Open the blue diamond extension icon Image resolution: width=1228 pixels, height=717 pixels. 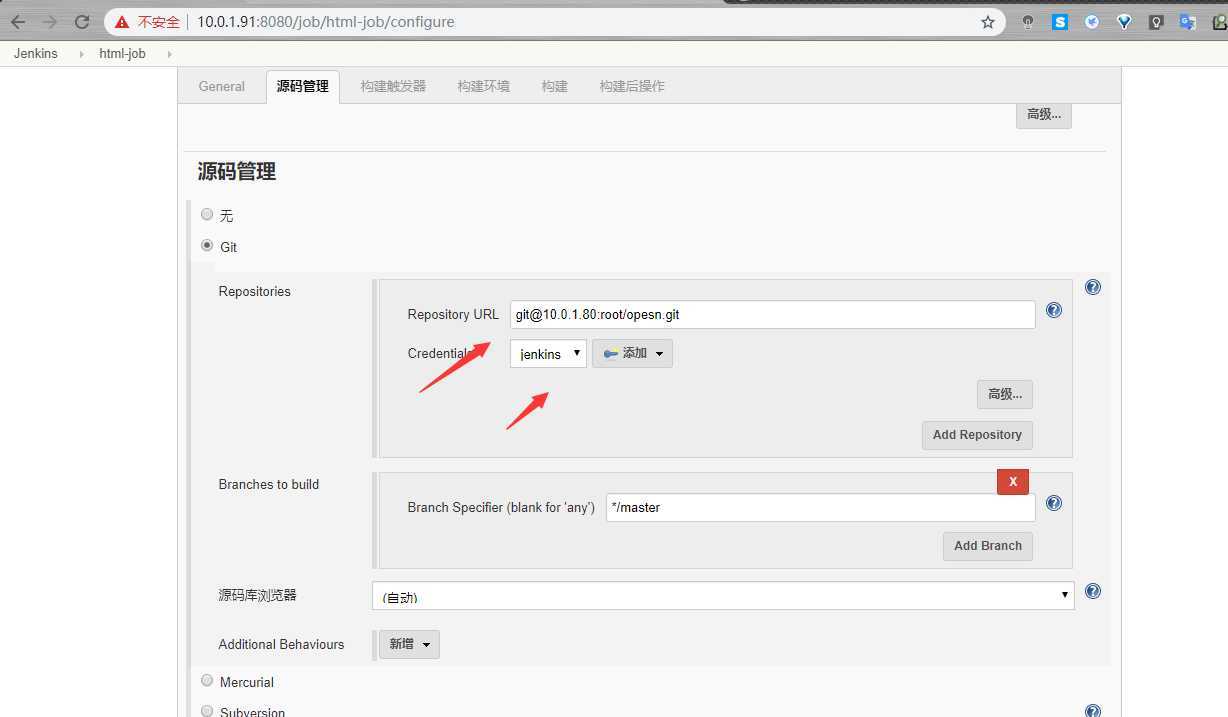1124,22
